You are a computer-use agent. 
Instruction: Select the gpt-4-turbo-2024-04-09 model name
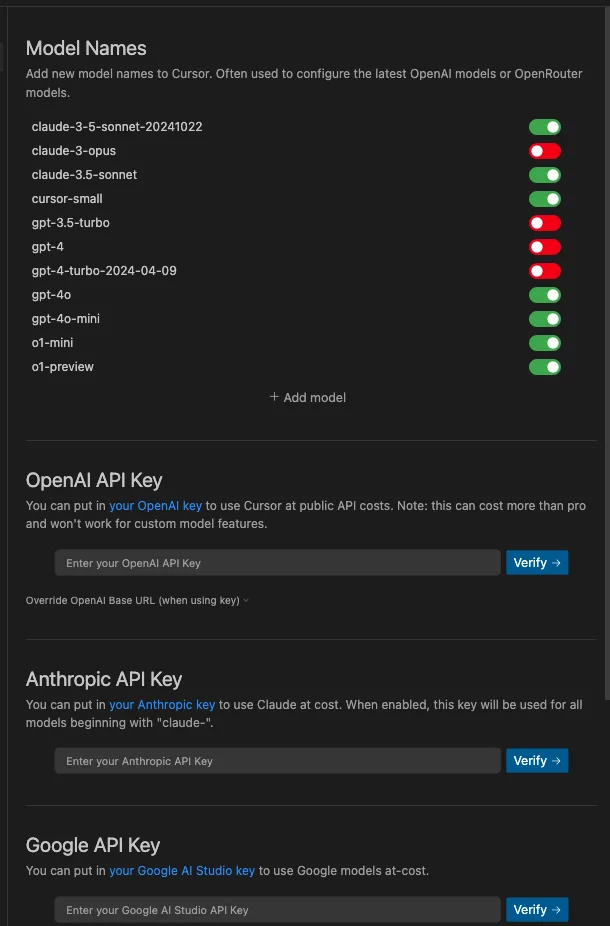(x=104, y=271)
